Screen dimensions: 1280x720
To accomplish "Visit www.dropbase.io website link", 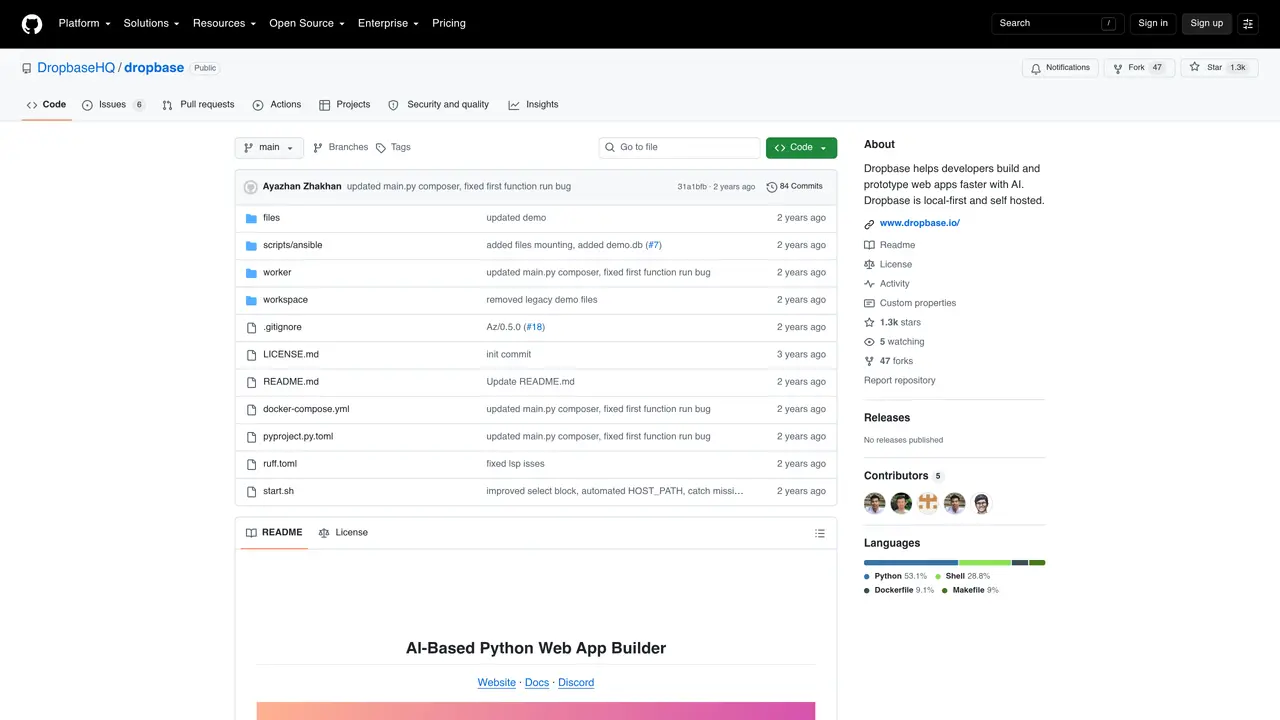I will [920, 223].
